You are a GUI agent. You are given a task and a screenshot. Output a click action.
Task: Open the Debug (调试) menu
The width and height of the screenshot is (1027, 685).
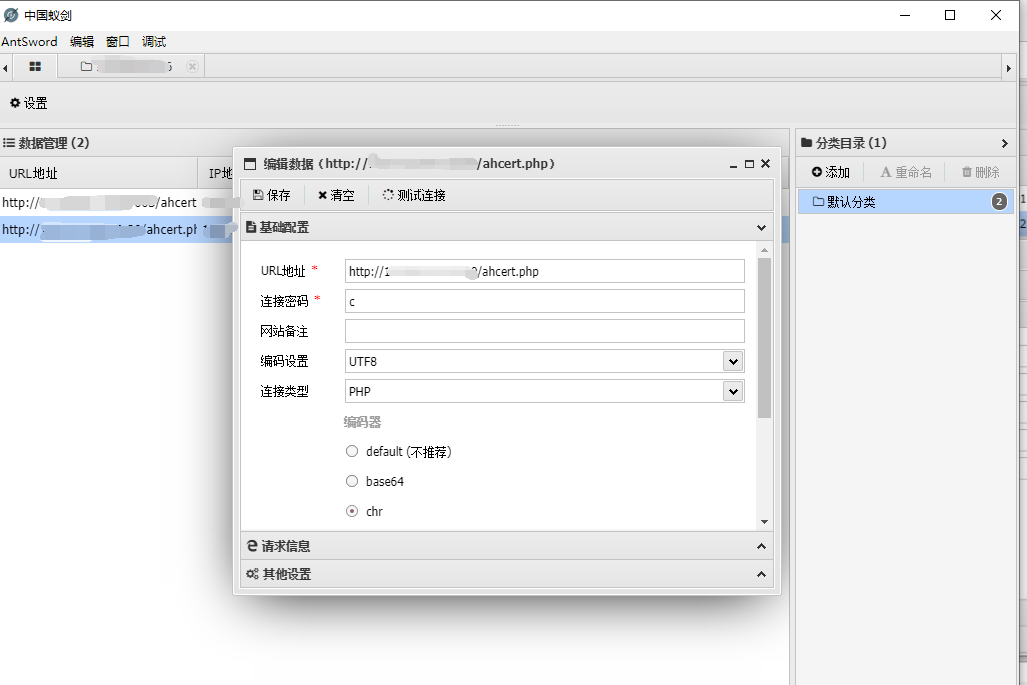(x=154, y=42)
